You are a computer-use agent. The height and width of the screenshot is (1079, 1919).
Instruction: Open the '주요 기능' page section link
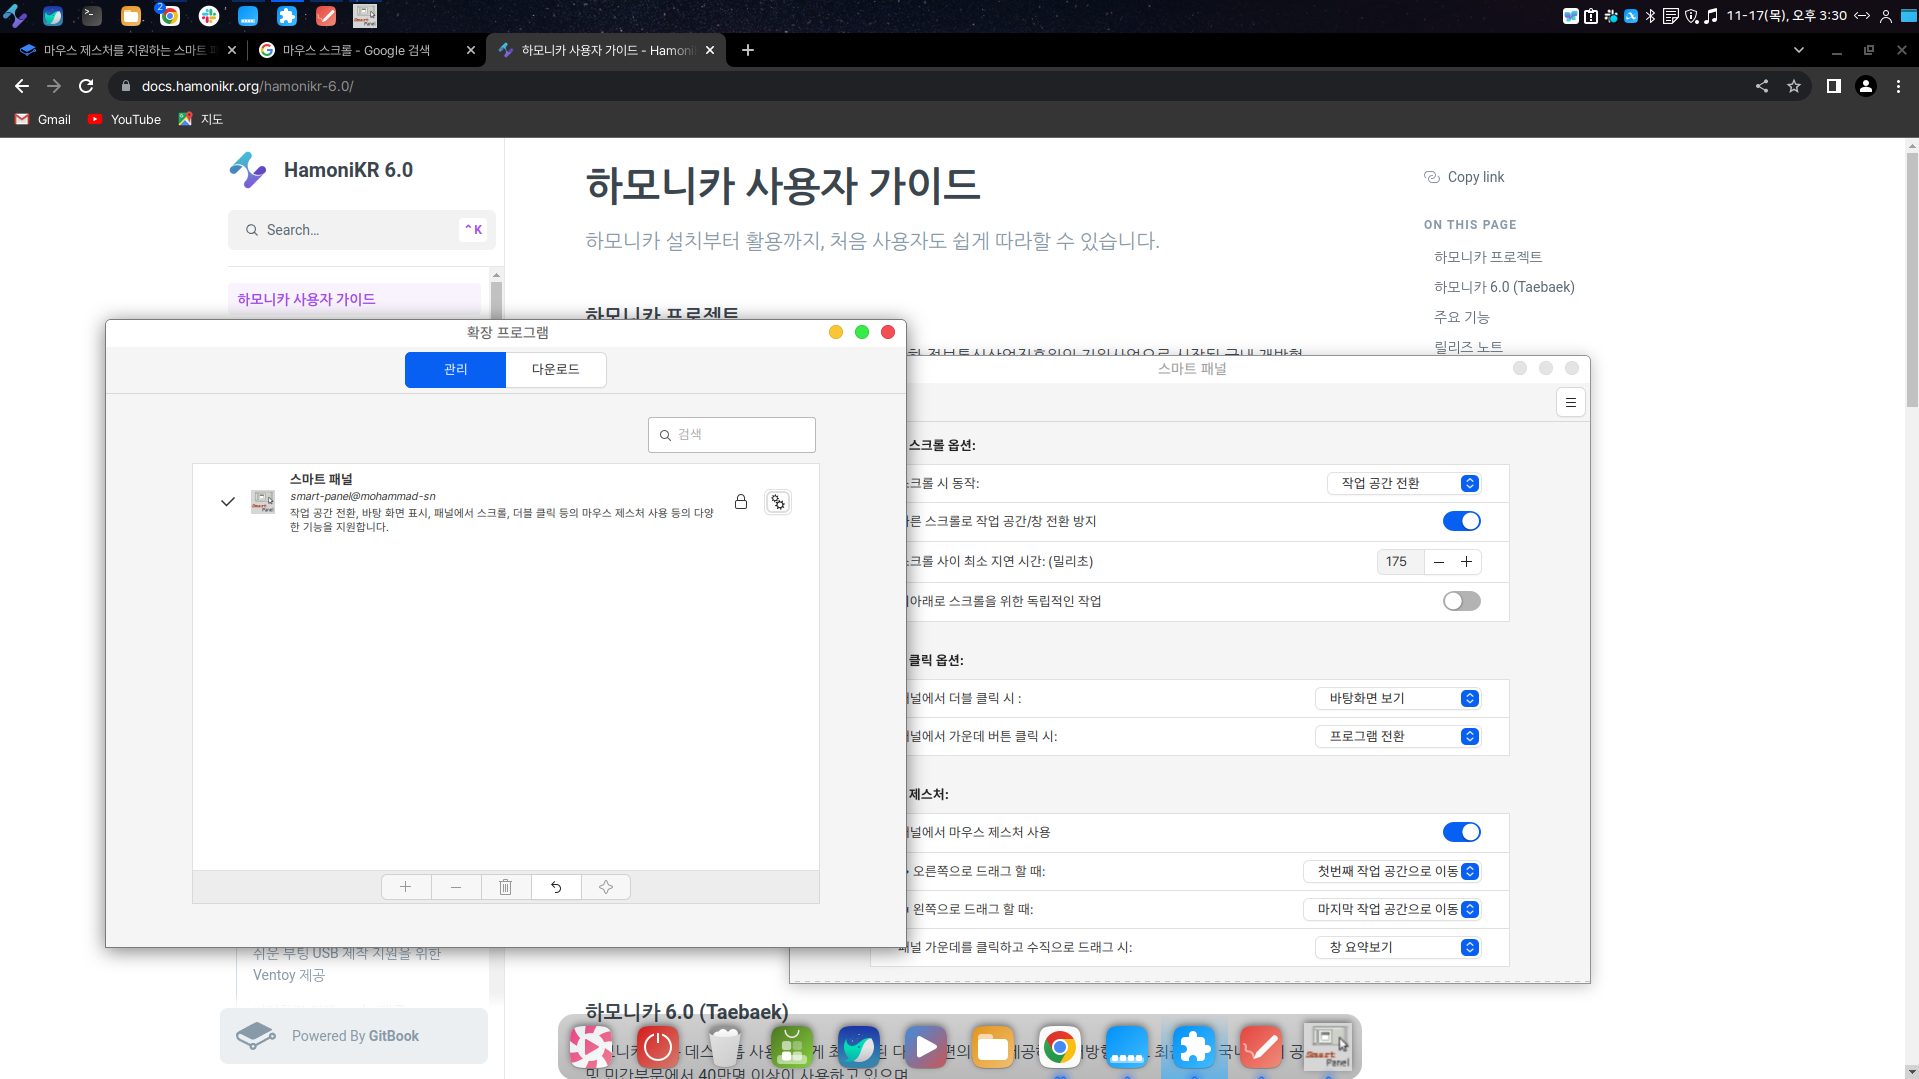[x=1461, y=317]
